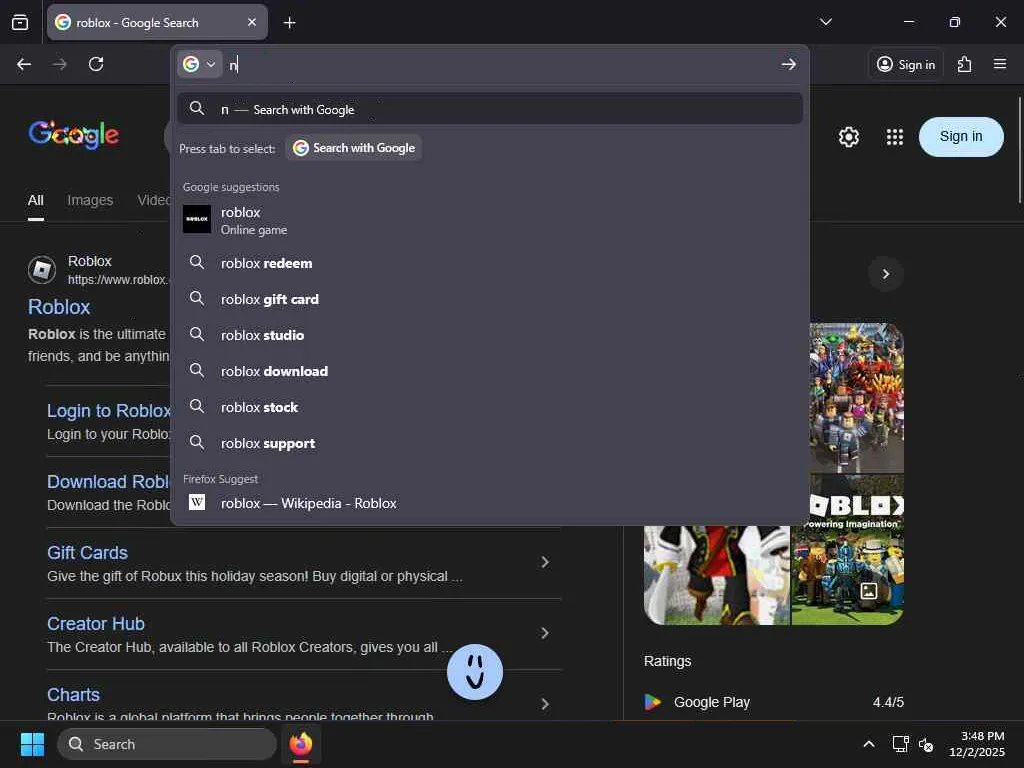The image size is (1024, 768).
Task: Select the roblox stock suggestion
Action: click(x=490, y=407)
